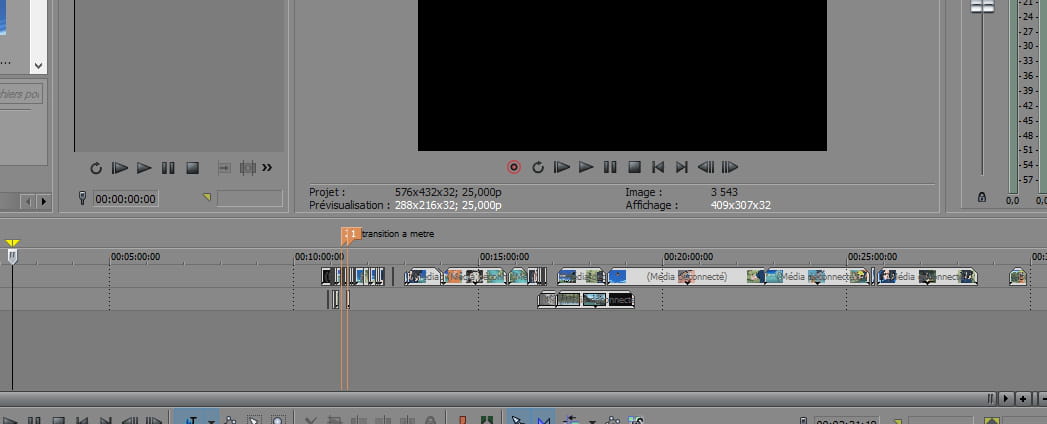Select the Normal Edit tool in bottom toolbar

(x=191, y=419)
